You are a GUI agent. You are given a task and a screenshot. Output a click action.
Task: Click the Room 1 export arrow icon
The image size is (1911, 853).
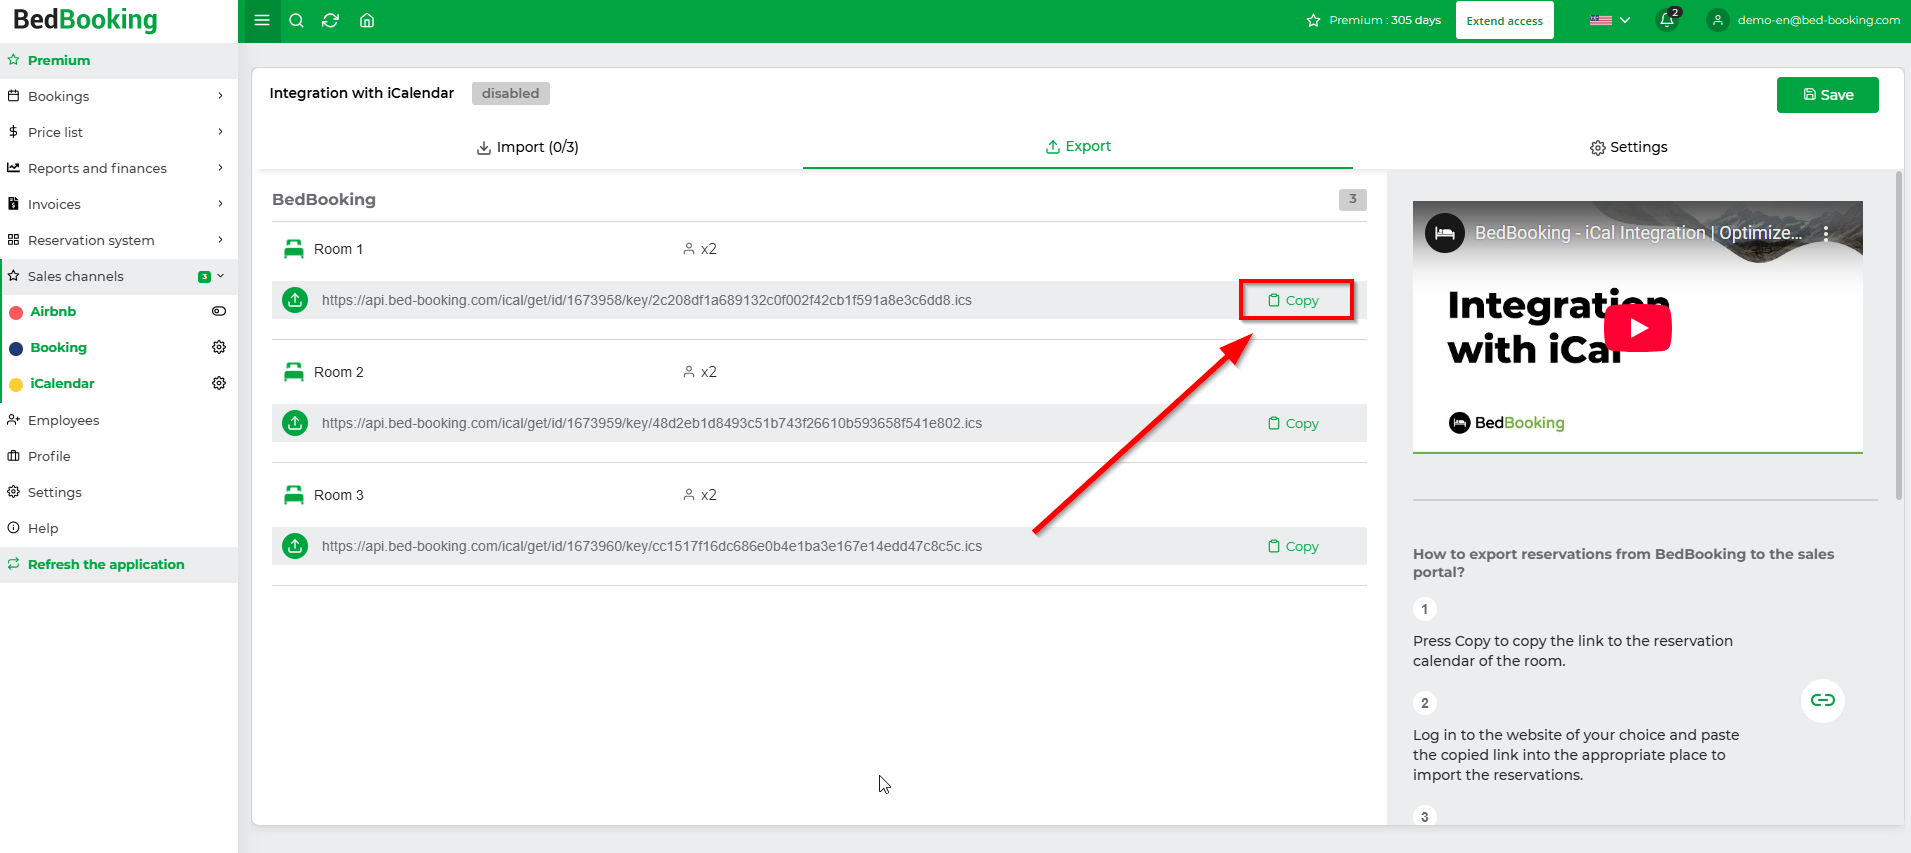pos(295,300)
